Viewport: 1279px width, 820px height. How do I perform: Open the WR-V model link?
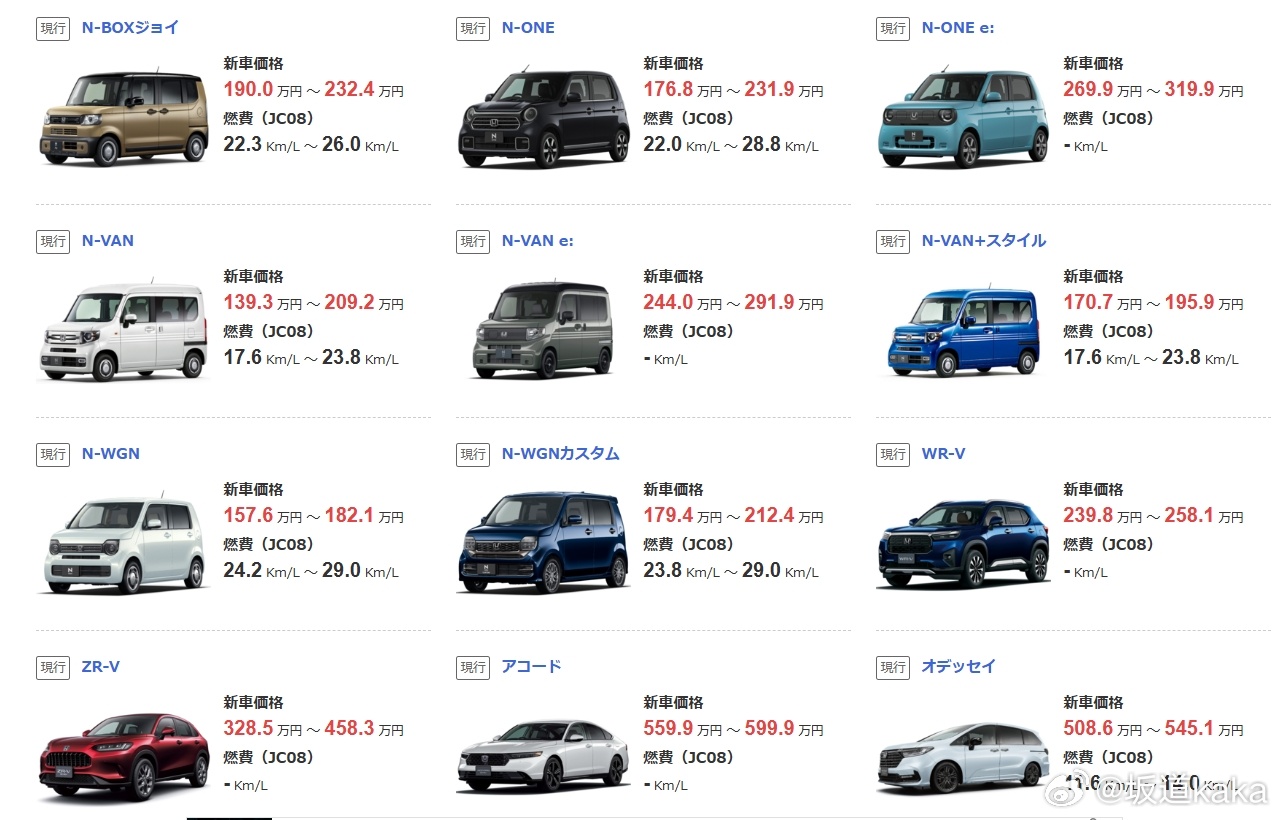pyautogui.click(x=943, y=454)
